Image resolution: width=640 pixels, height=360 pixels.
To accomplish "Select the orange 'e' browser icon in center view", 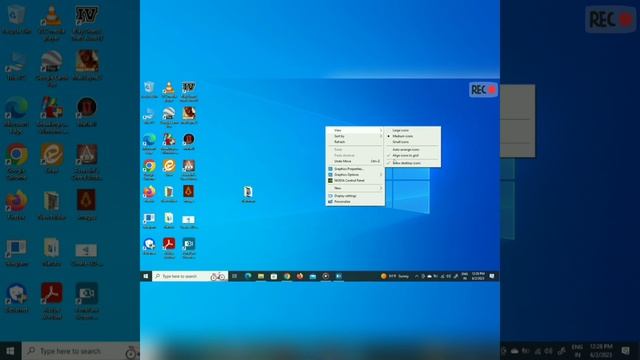I will pos(169,167).
